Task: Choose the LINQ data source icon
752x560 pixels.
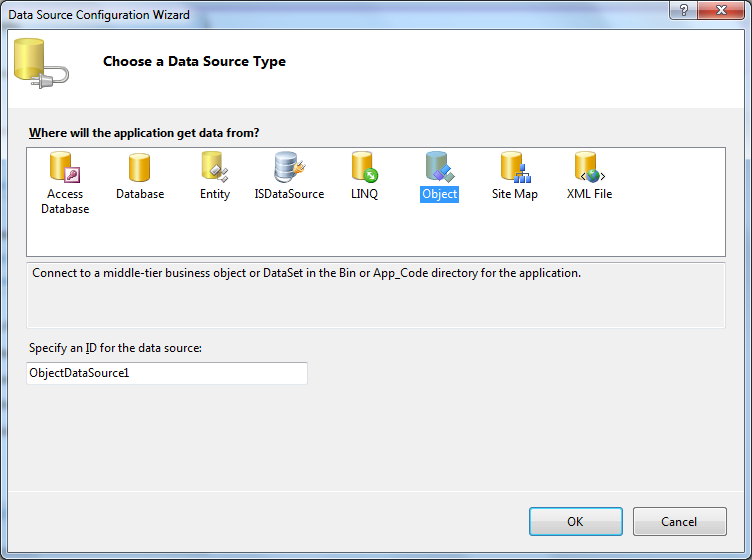Action: (x=364, y=168)
